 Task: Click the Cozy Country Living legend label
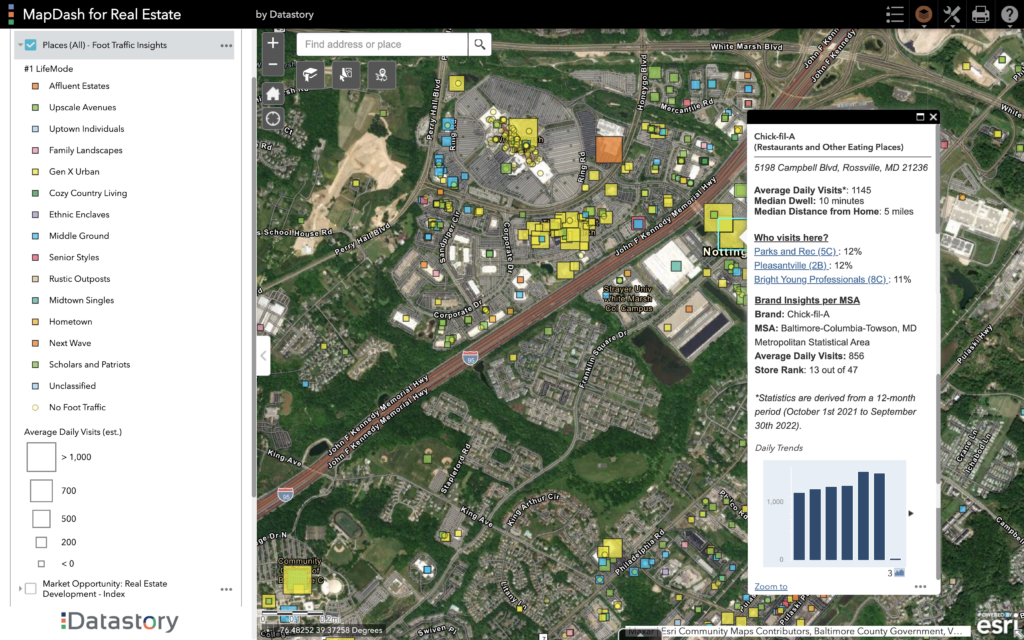(88, 193)
